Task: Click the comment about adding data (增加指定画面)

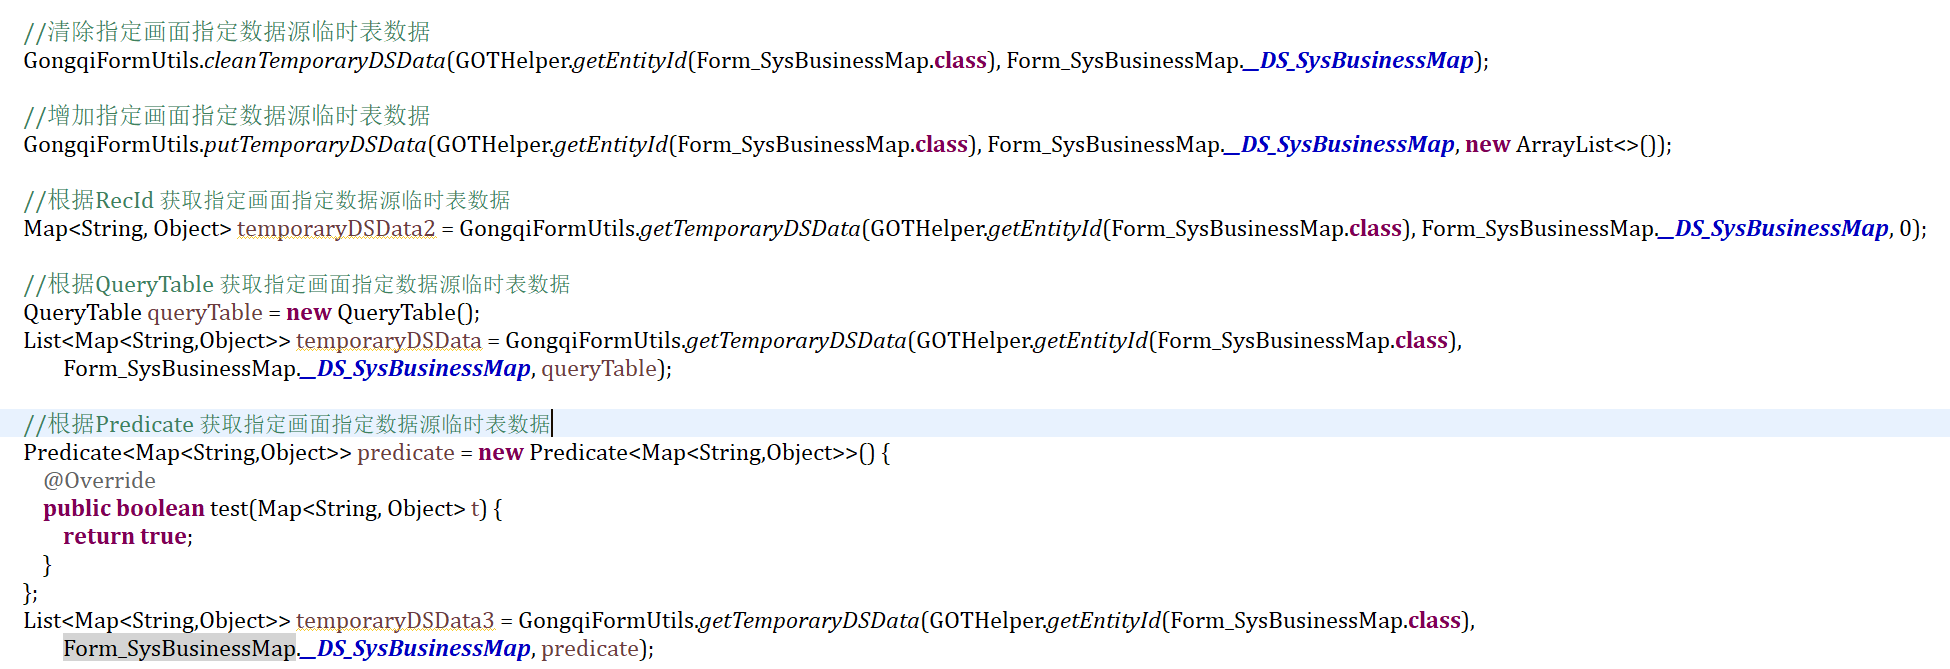Action: [x=227, y=116]
